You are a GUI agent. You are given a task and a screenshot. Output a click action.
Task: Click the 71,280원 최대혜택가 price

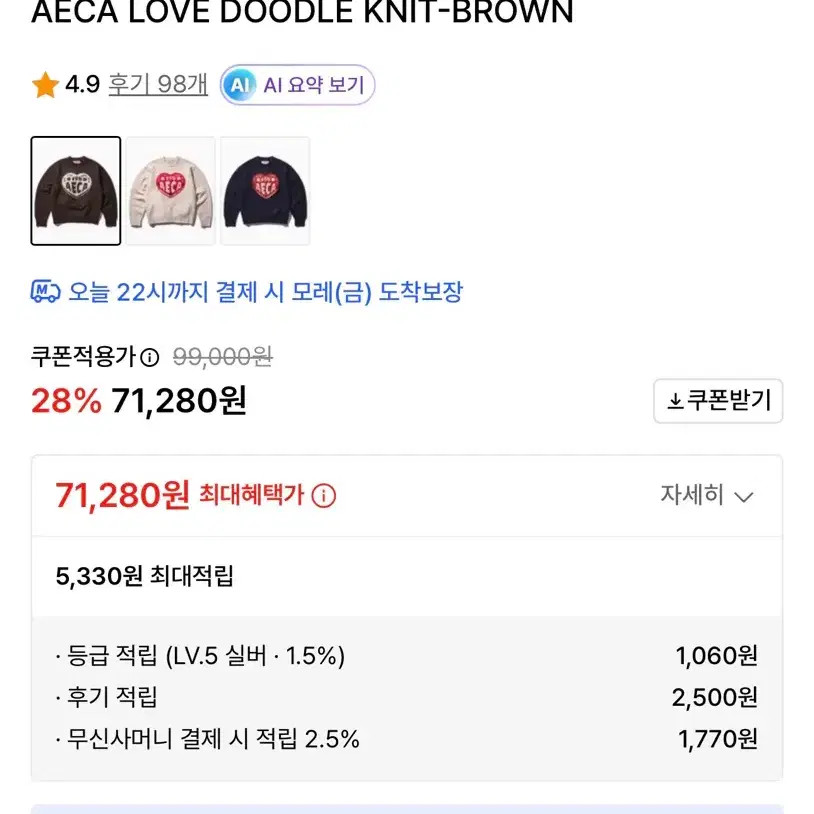(122, 494)
